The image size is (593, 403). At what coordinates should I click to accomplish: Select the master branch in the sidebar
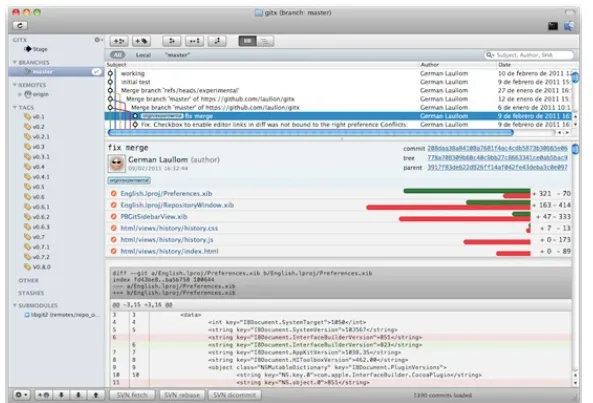(x=56, y=72)
